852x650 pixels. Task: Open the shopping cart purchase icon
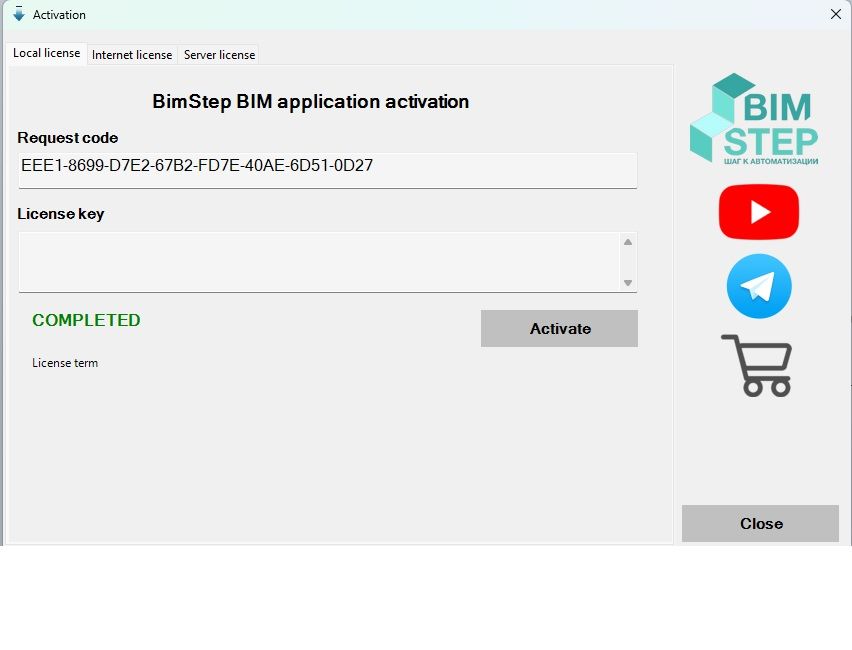coord(756,365)
